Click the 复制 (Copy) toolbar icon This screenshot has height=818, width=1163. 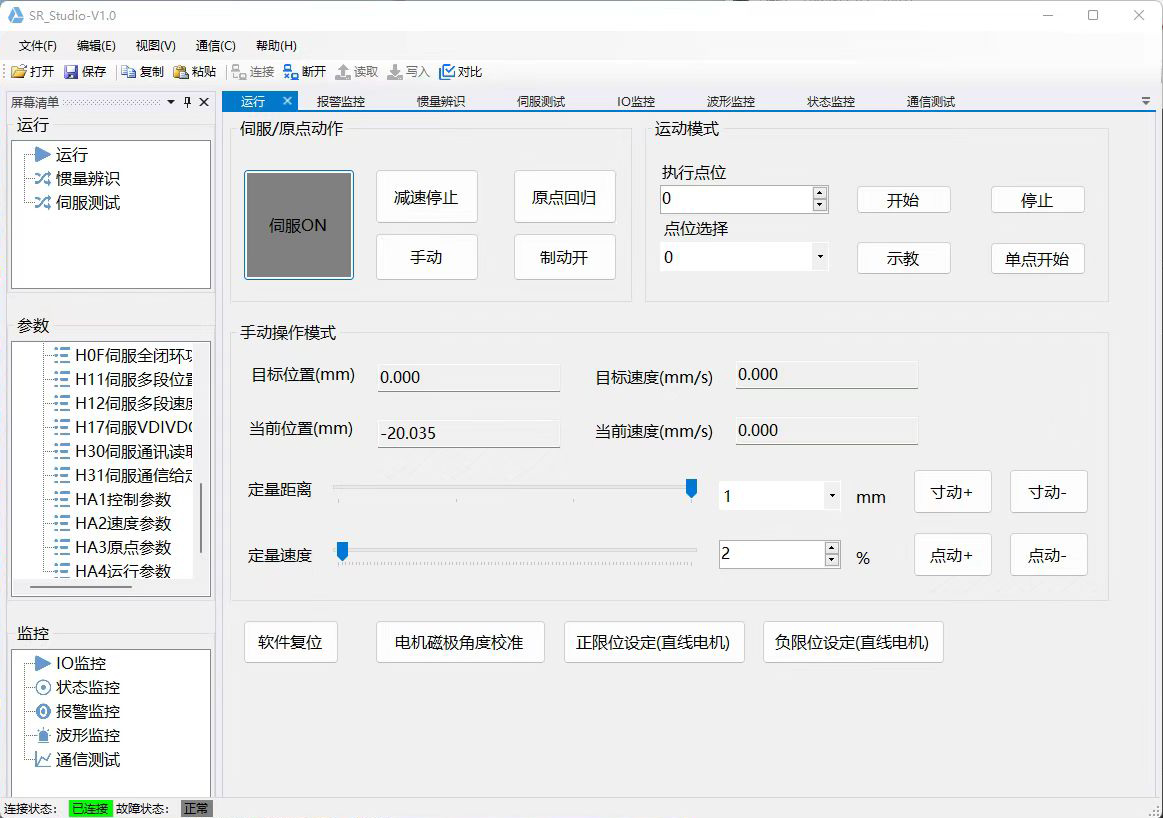point(128,72)
